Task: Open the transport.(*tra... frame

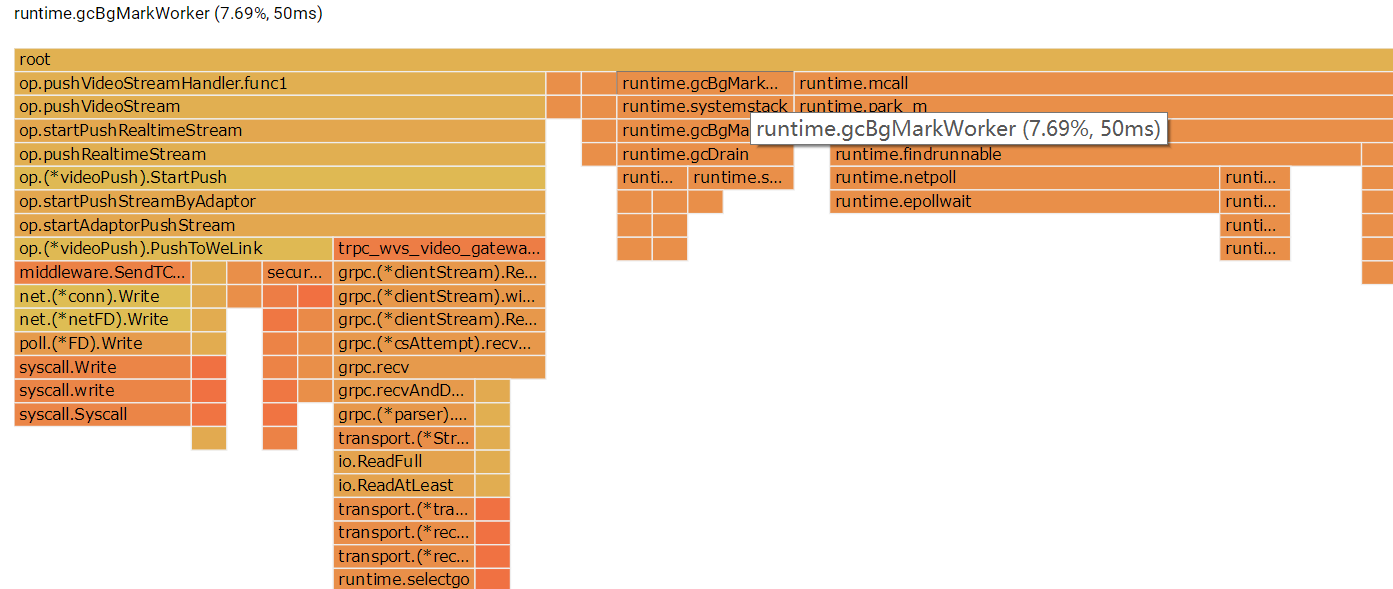Action: (x=404, y=510)
